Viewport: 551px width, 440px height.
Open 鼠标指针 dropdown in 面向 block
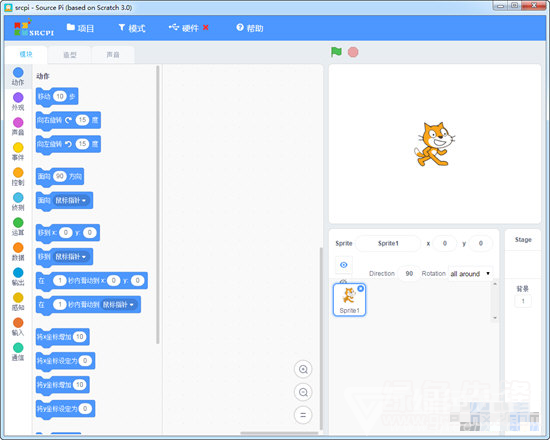click(x=71, y=200)
